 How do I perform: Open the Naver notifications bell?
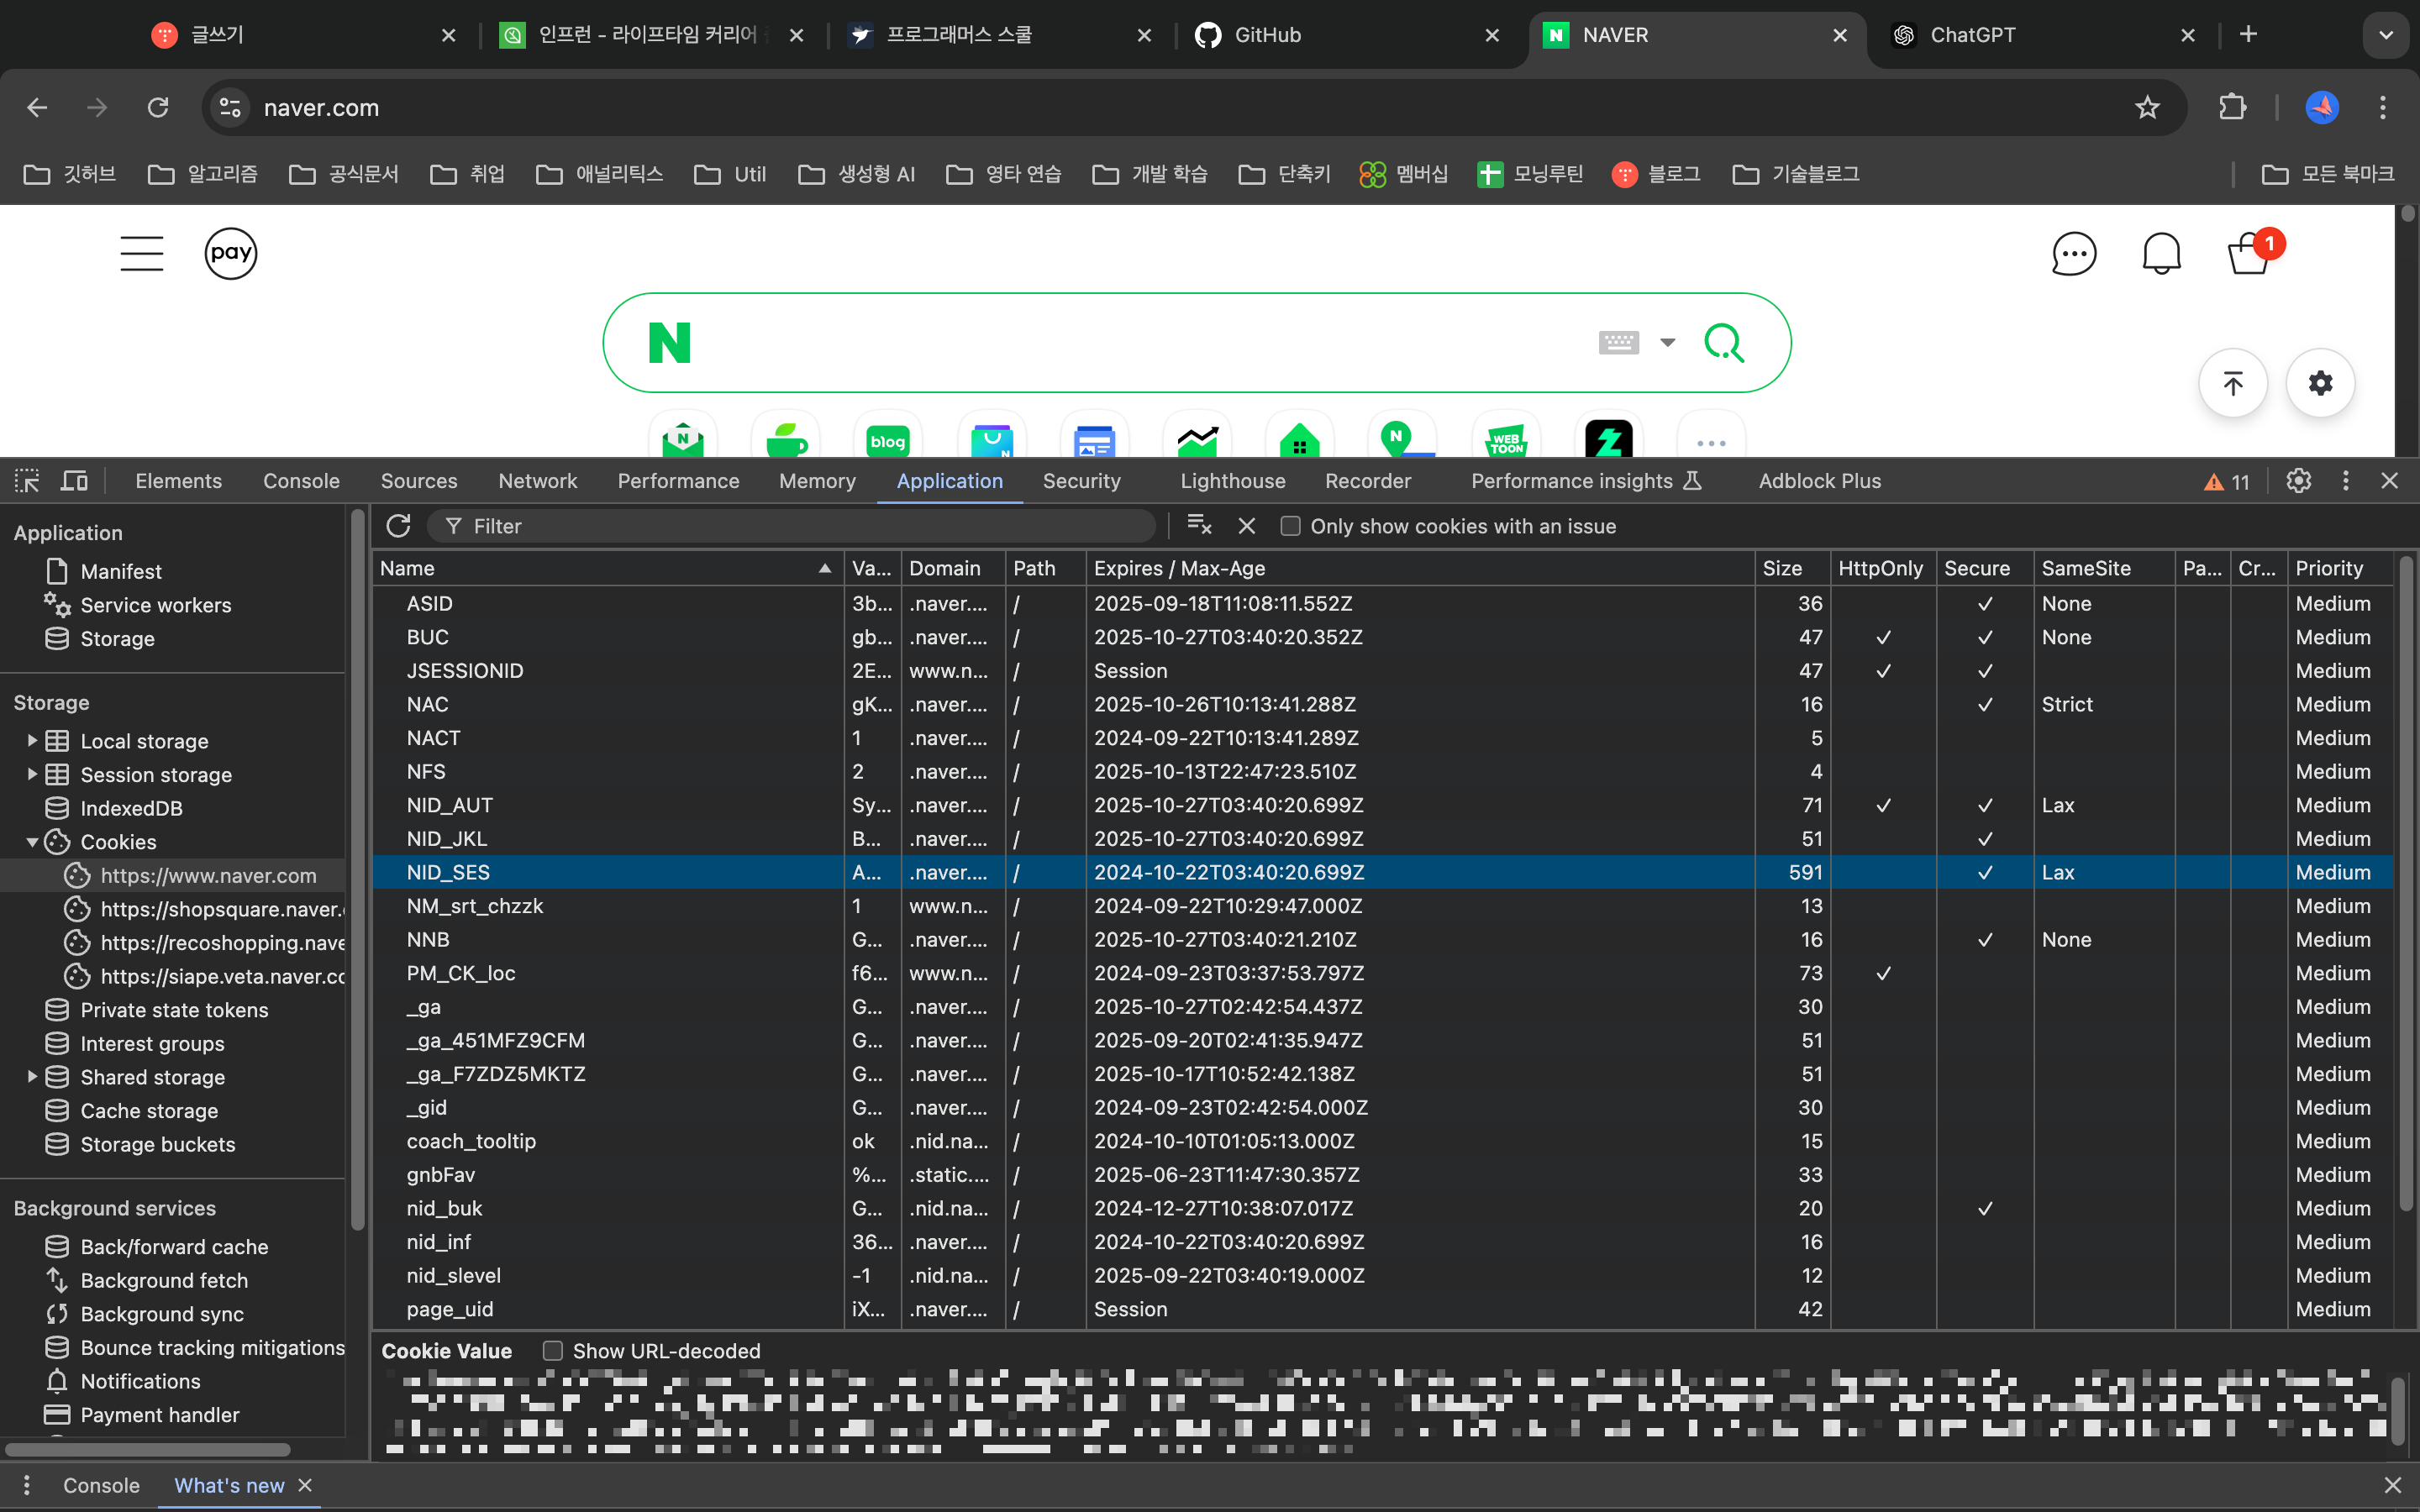click(2161, 254)
